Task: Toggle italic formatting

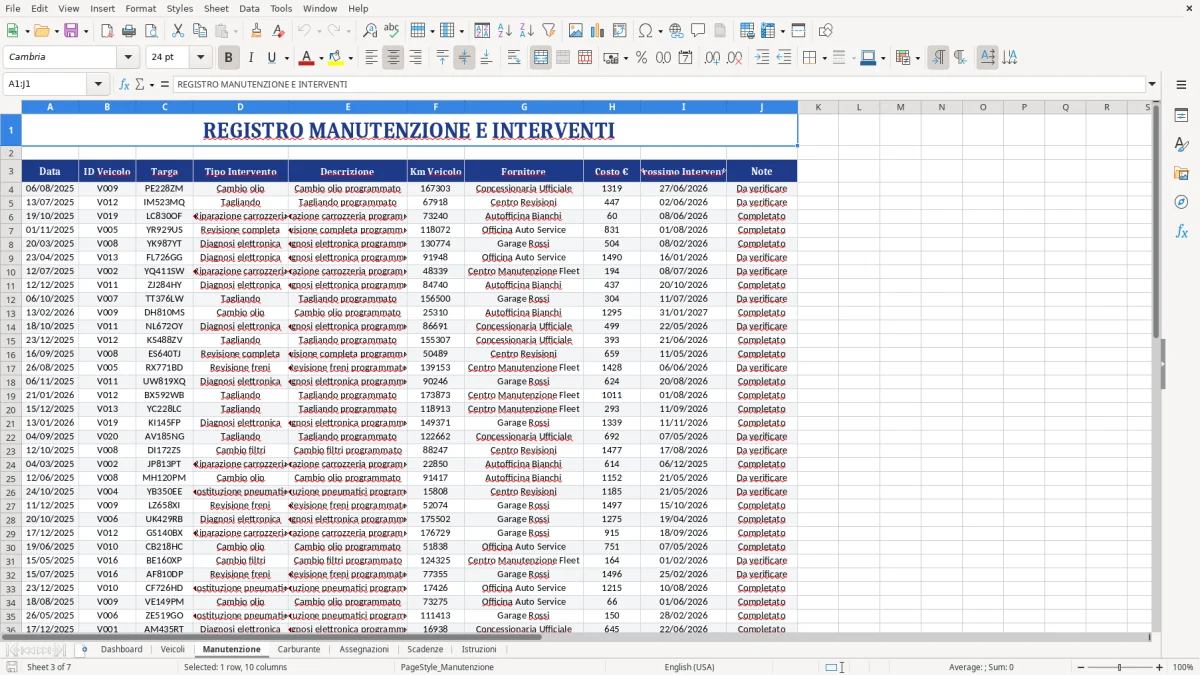Action: [x=251, y=57]
